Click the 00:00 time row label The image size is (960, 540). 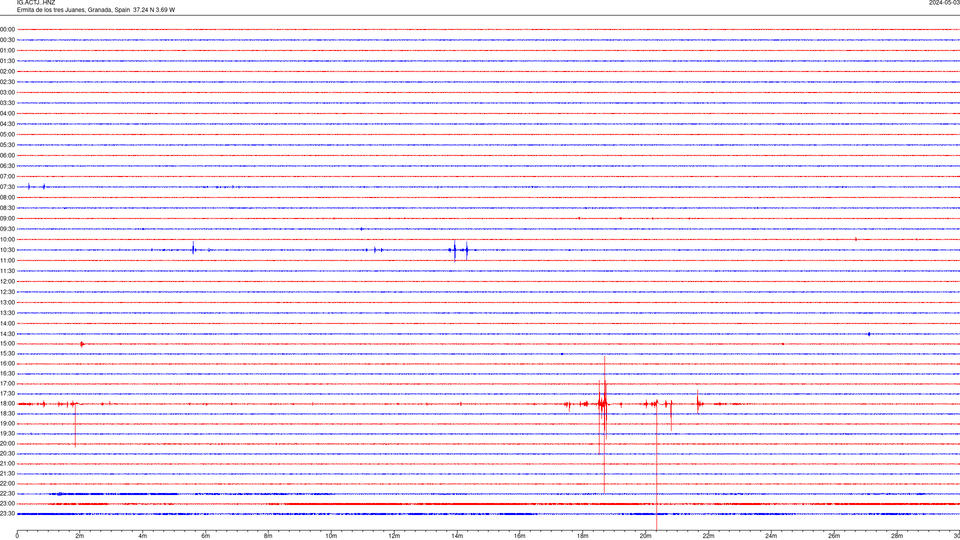click(x=7, y=29)
